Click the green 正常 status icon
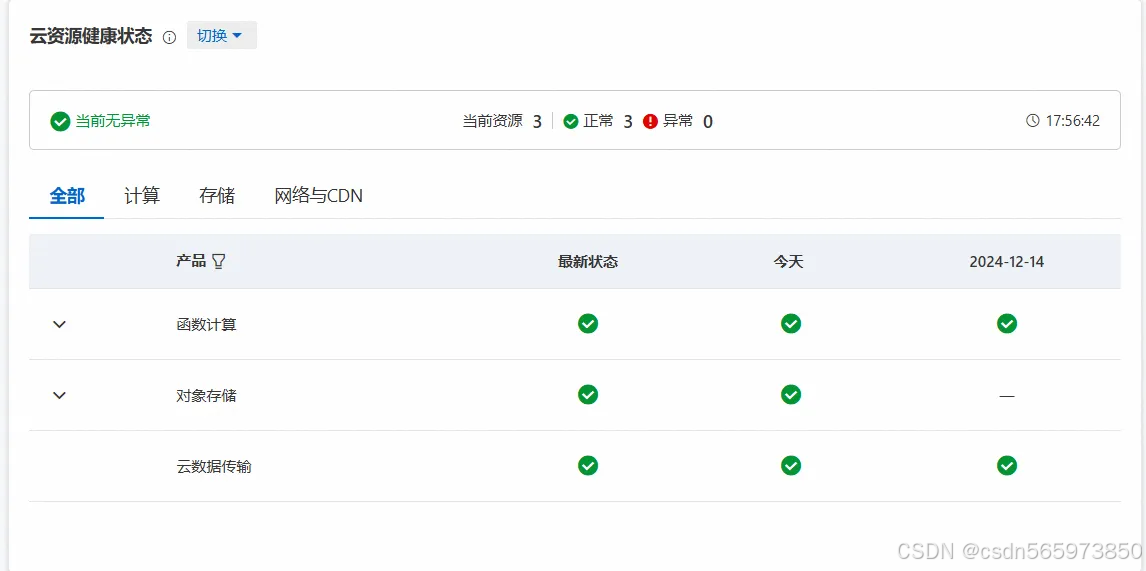The width and height of the screenshot is (1146, 571). click(x=571, y=121)
